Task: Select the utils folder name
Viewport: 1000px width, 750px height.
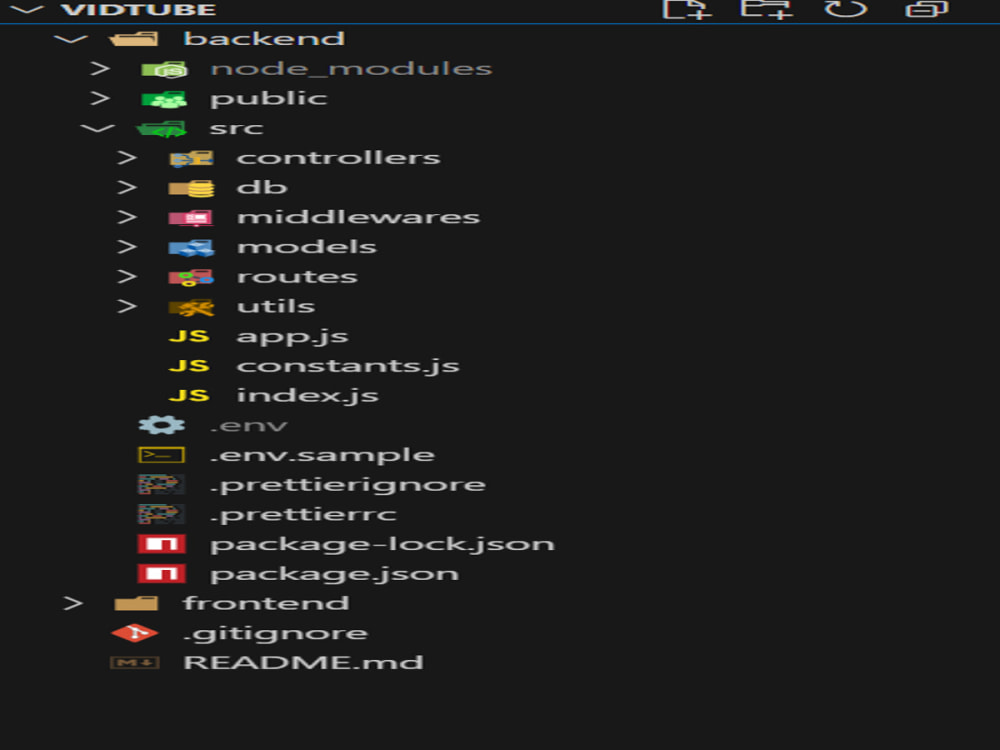Action: (x=276, y=306)
